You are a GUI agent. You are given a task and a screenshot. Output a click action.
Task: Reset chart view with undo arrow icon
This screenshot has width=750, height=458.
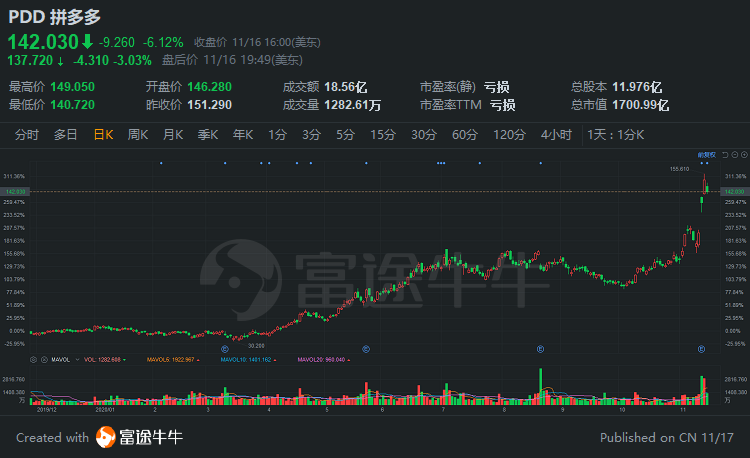coord(725,155)
